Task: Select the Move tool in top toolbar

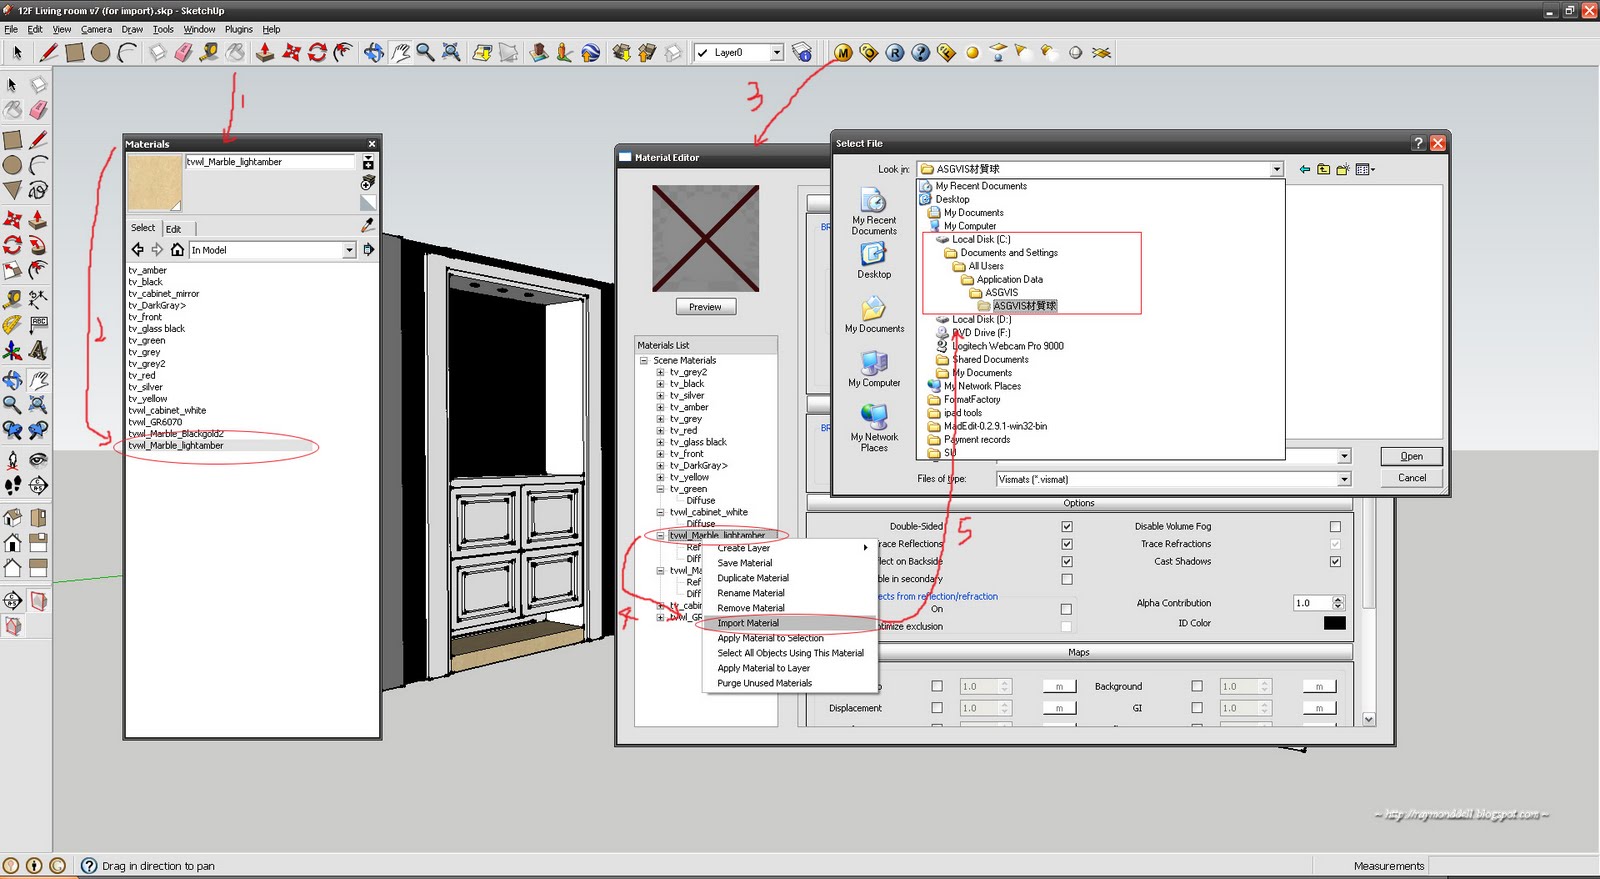Action: coord(291,52)
